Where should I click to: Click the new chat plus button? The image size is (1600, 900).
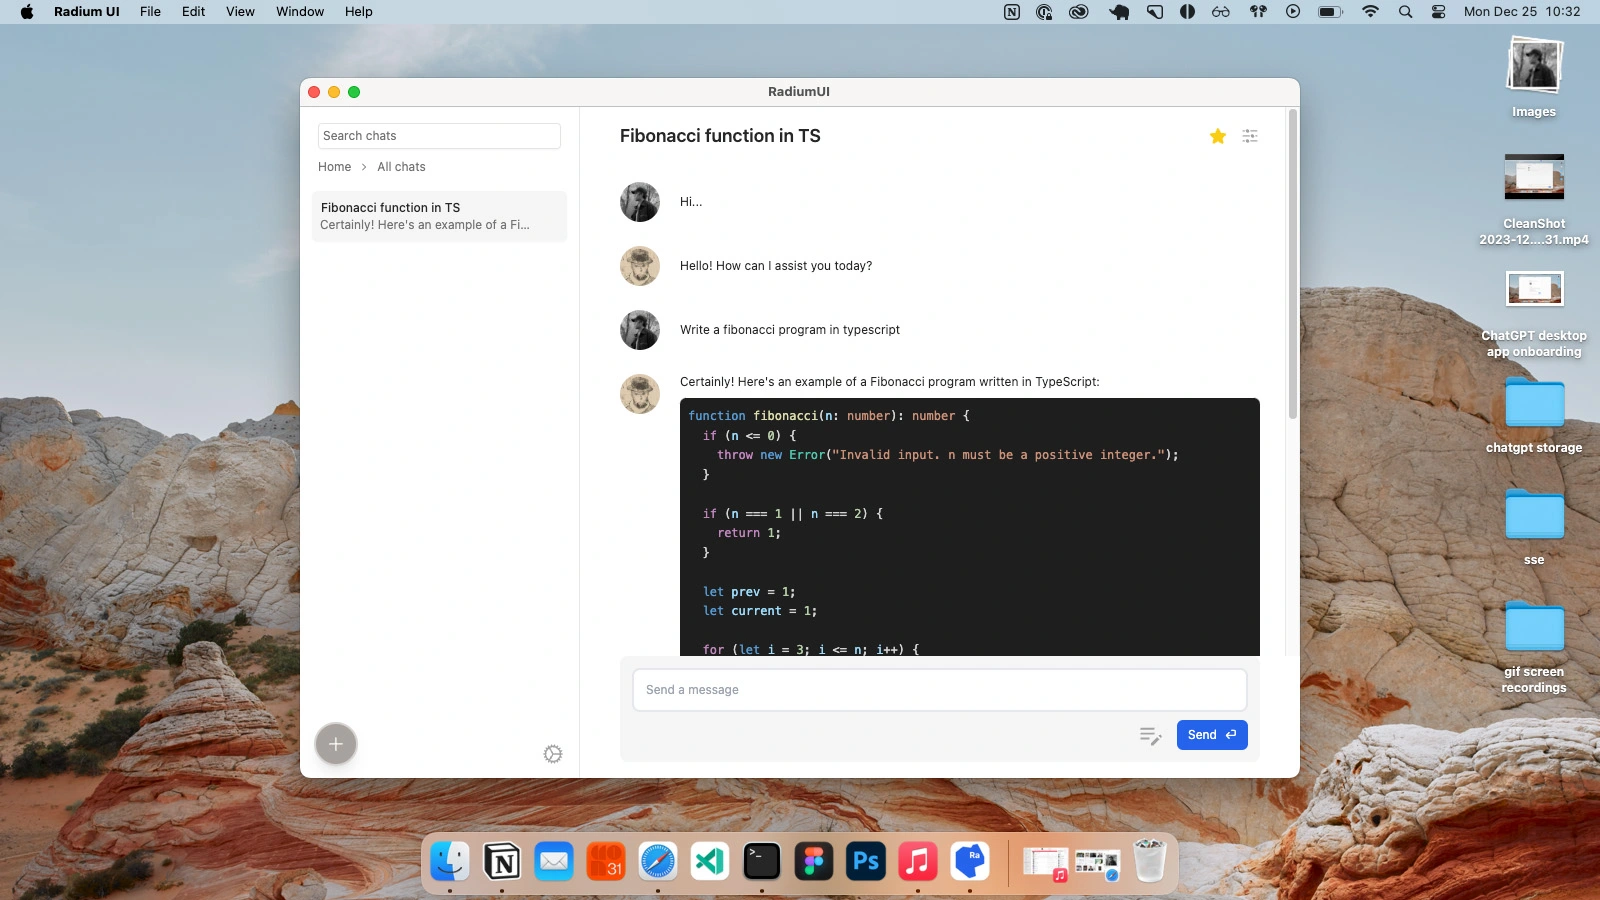pos(336,744)
